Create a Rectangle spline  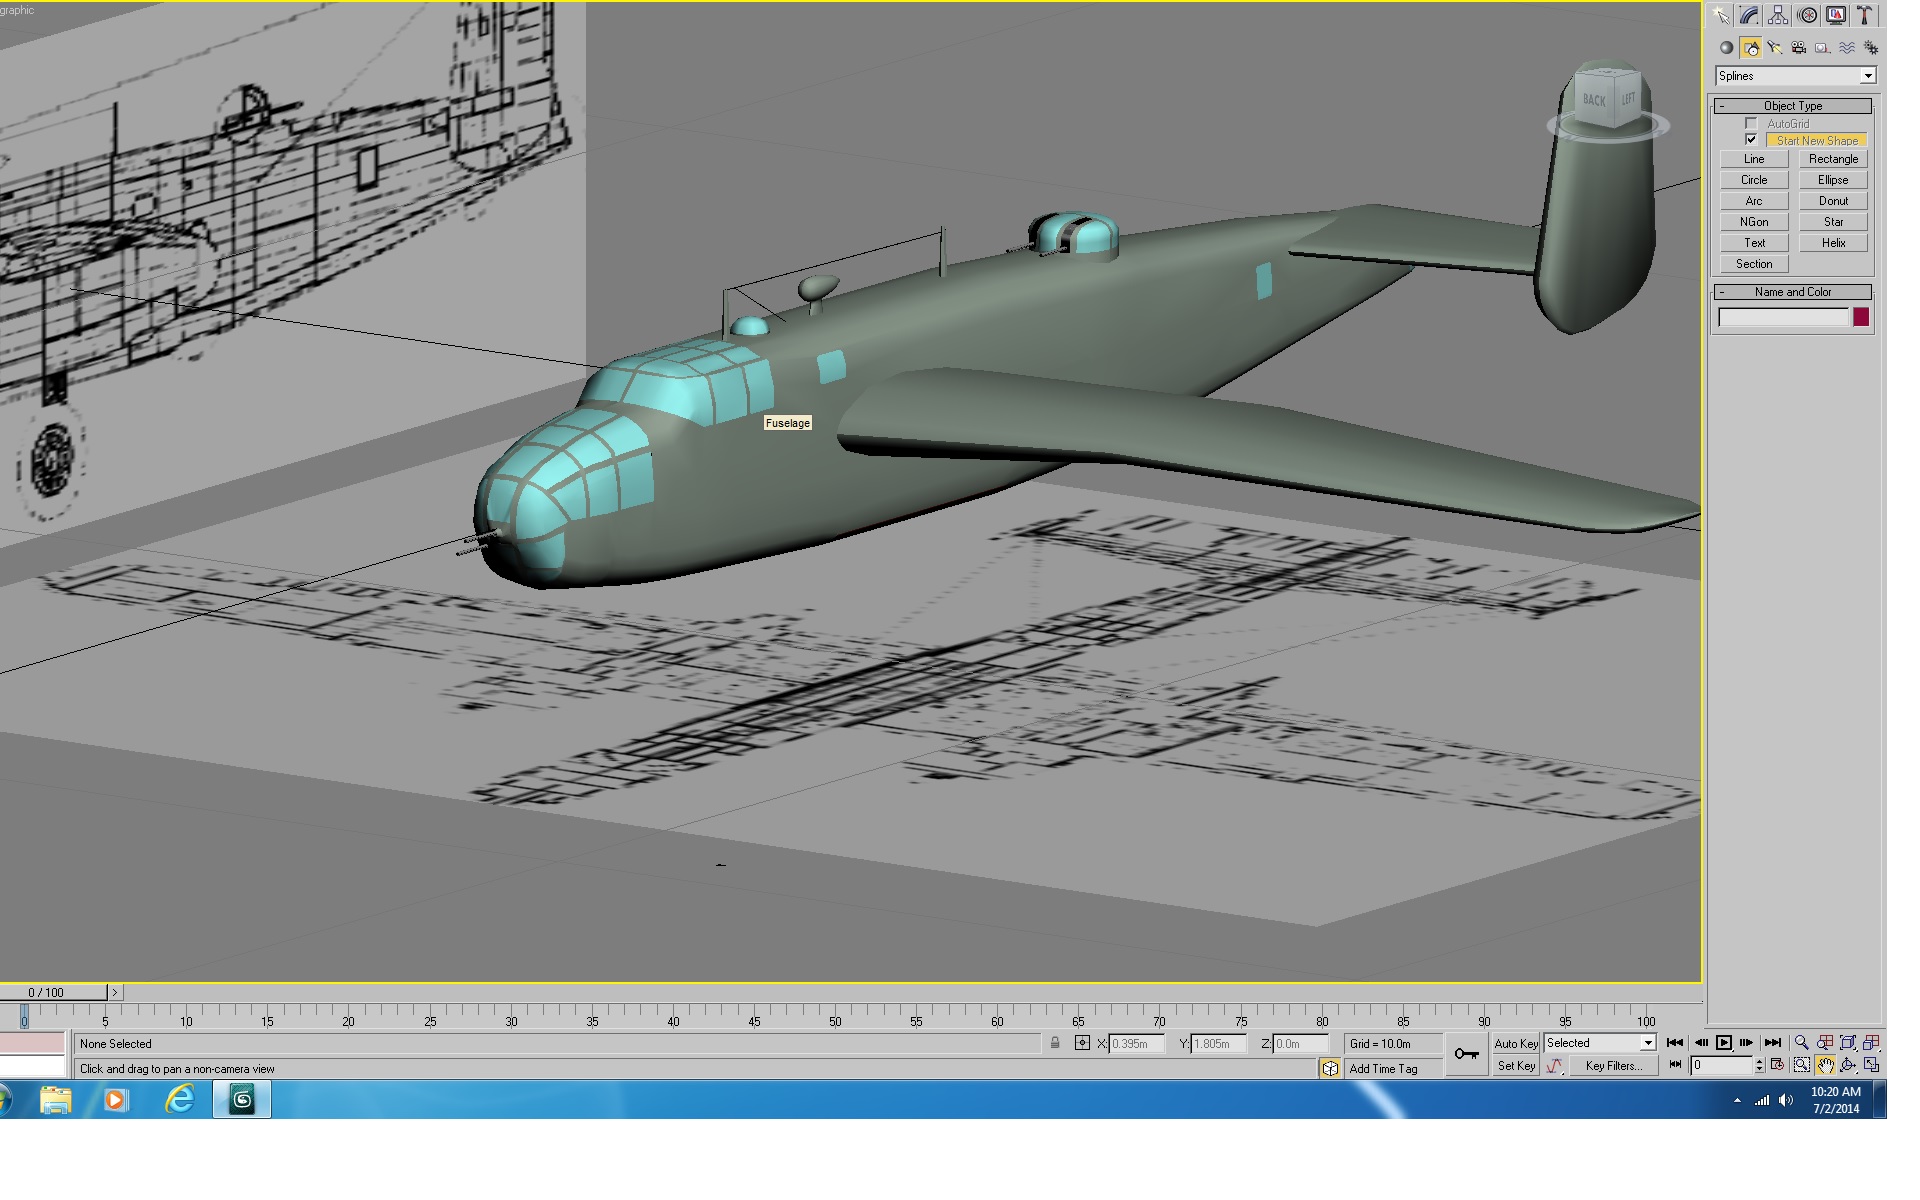pos(1833,159)
